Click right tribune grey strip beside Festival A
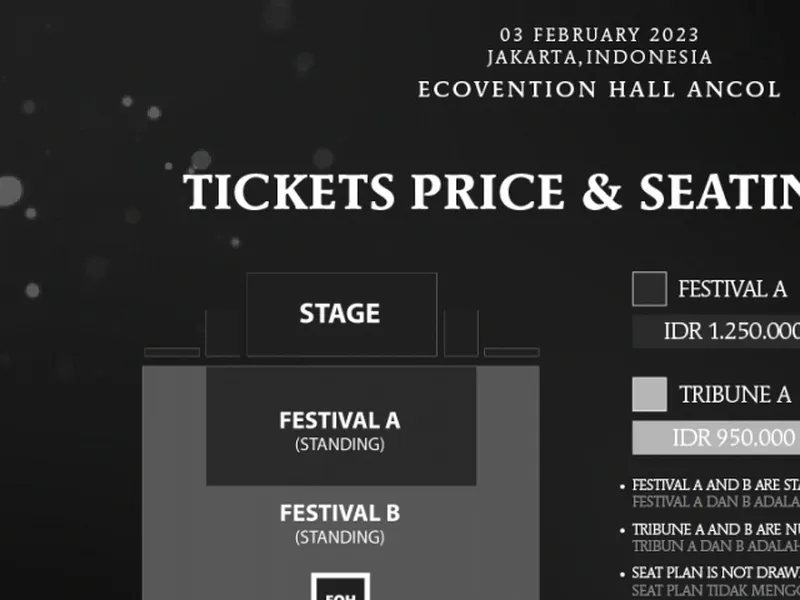Viewport: 800px width, 600px height. point(508,426)
